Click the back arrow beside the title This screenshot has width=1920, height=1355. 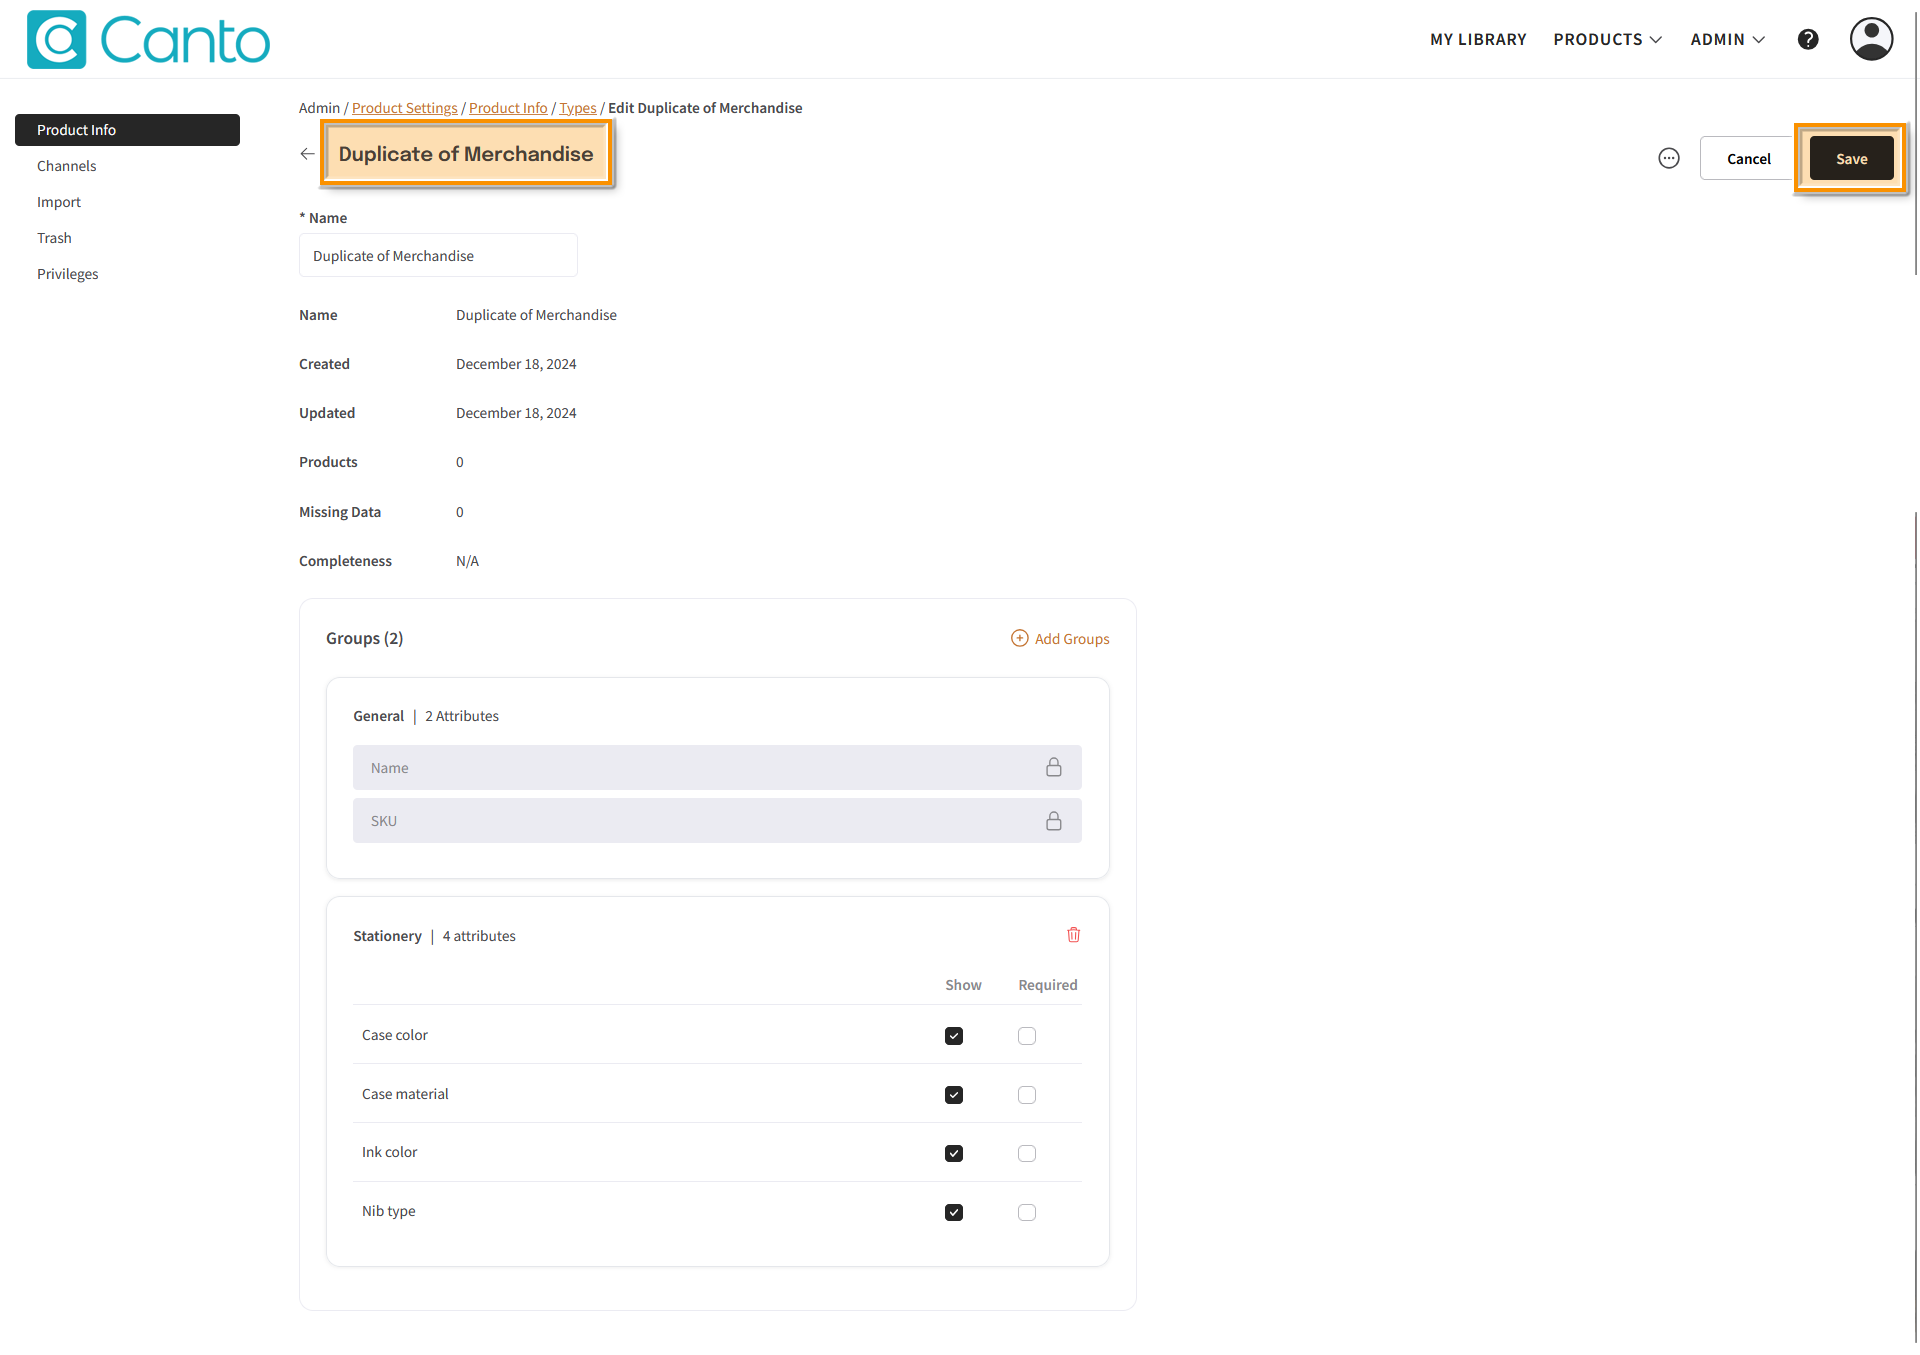click(x=307, y=154)
